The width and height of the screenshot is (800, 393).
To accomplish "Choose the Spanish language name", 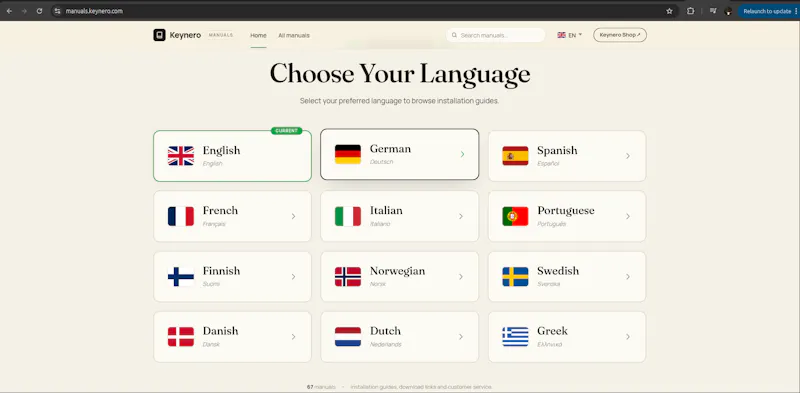I will 557,151.
